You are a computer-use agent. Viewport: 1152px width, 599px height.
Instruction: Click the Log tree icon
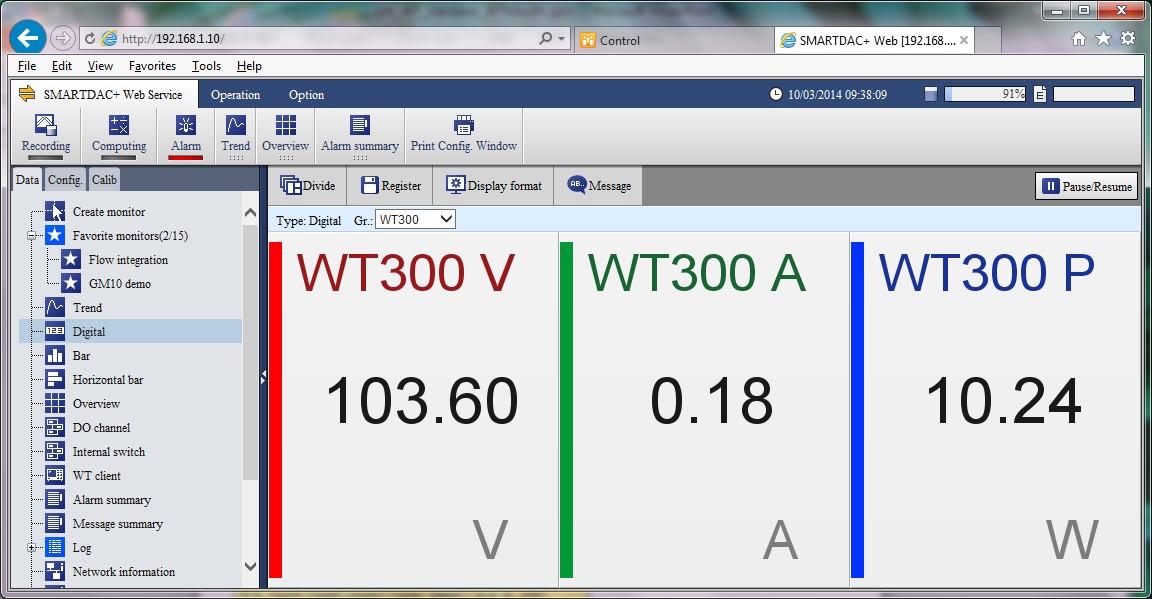[55, 548]
